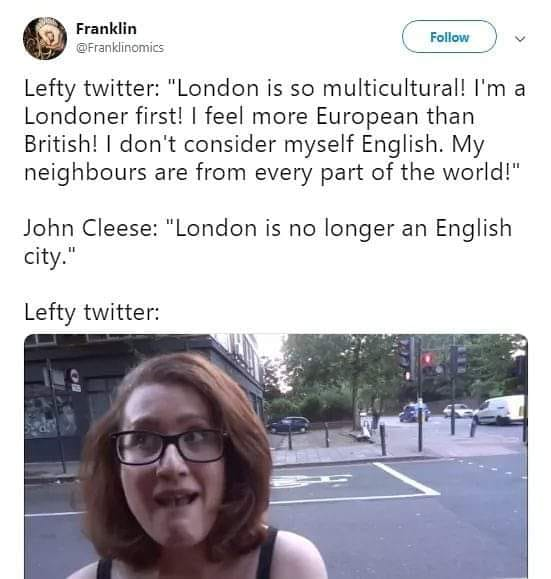Click the last "Lefty twitter:" line above the photo
This screenshot has width=551, height=579.
92,312
